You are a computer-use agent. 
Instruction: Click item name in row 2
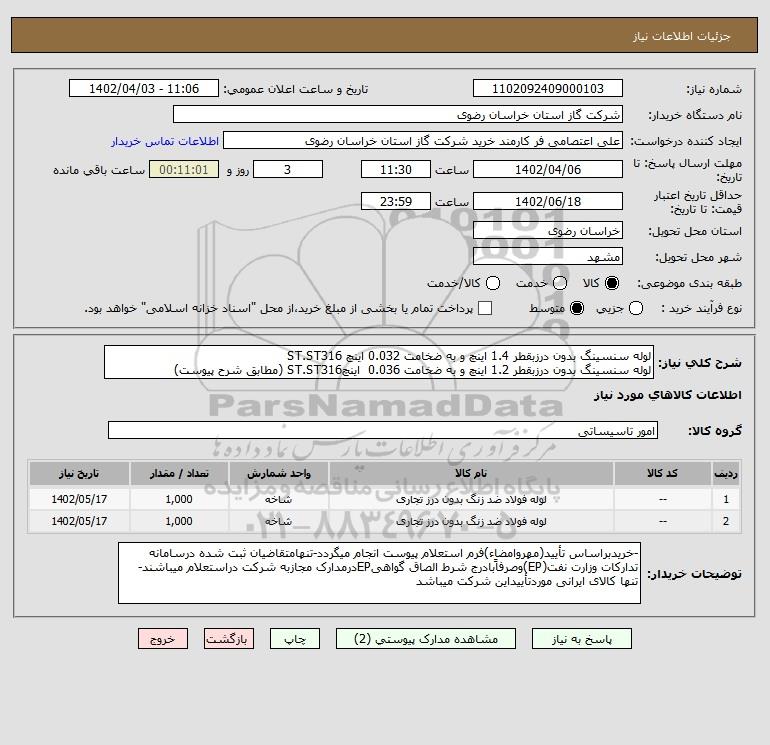tap(470, 522)
